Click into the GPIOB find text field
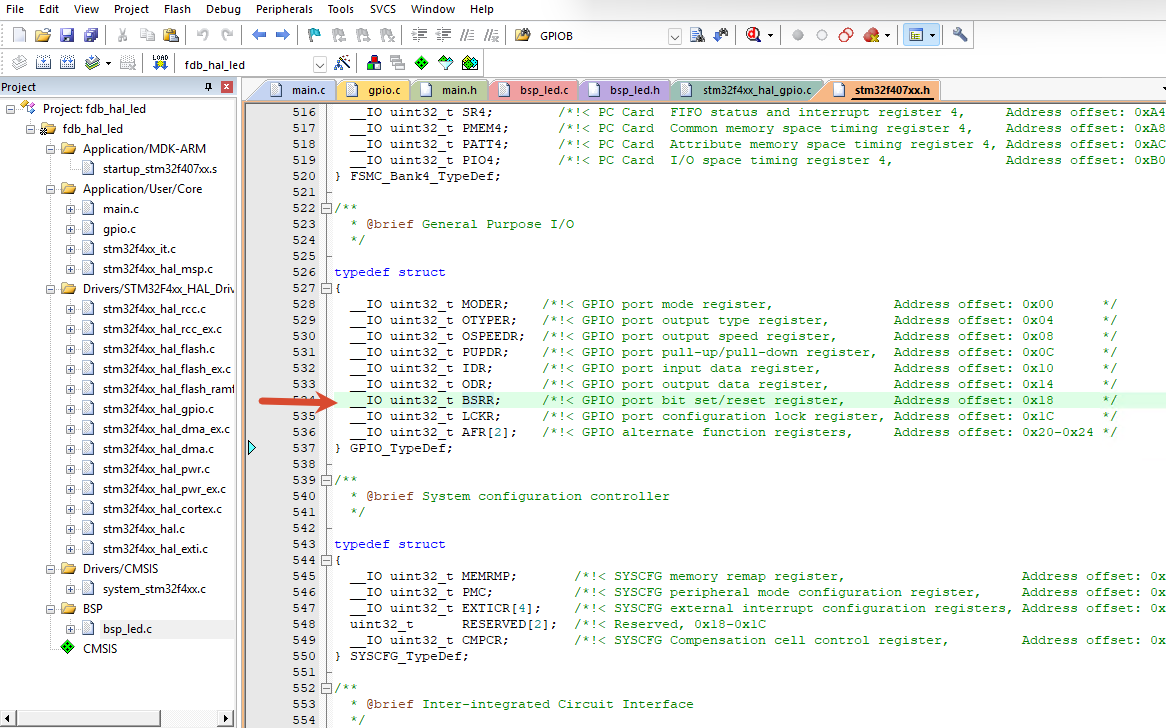The height and width of the screenshot is (728, 1166). 601,36
